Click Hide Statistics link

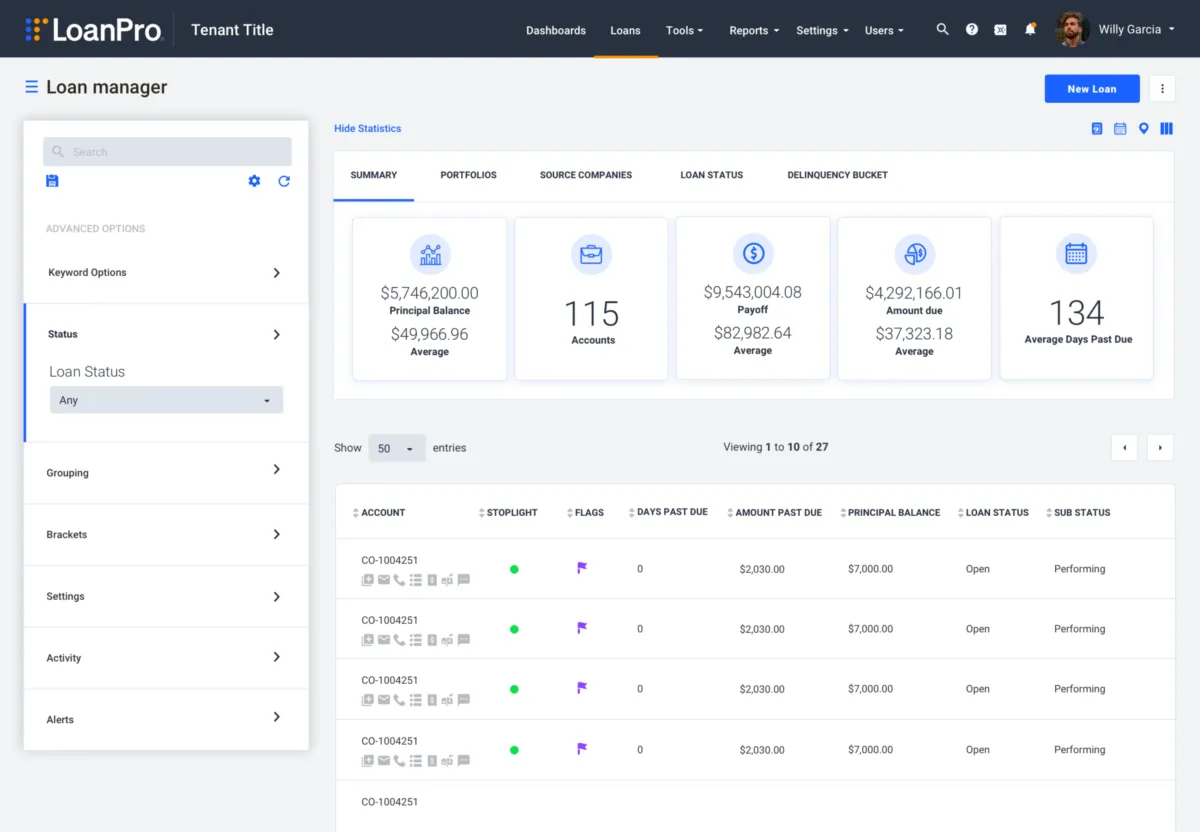(x=367, y=129)
